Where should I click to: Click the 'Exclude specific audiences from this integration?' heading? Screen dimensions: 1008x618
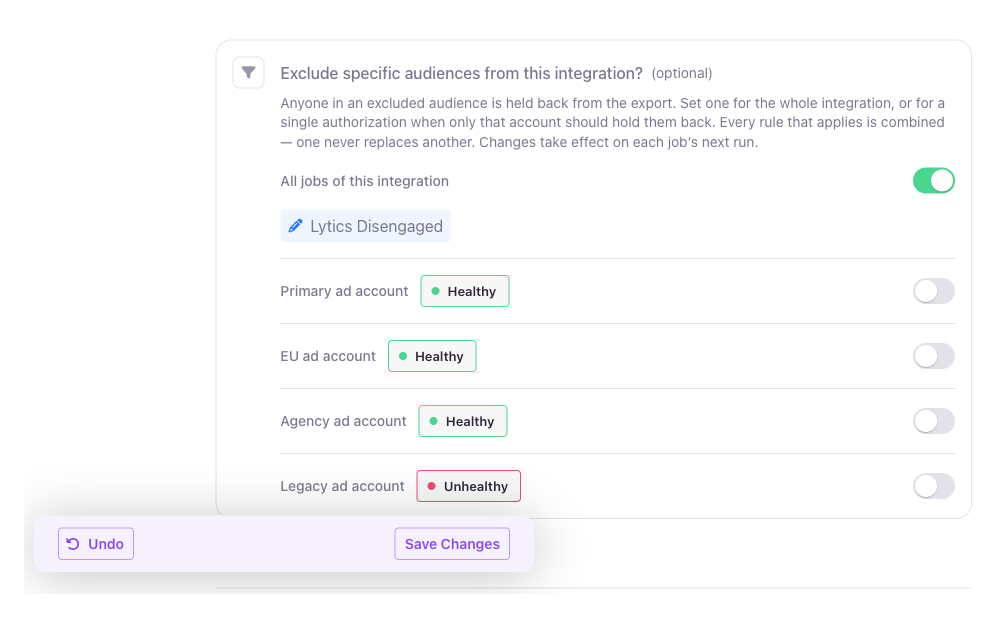462,73
